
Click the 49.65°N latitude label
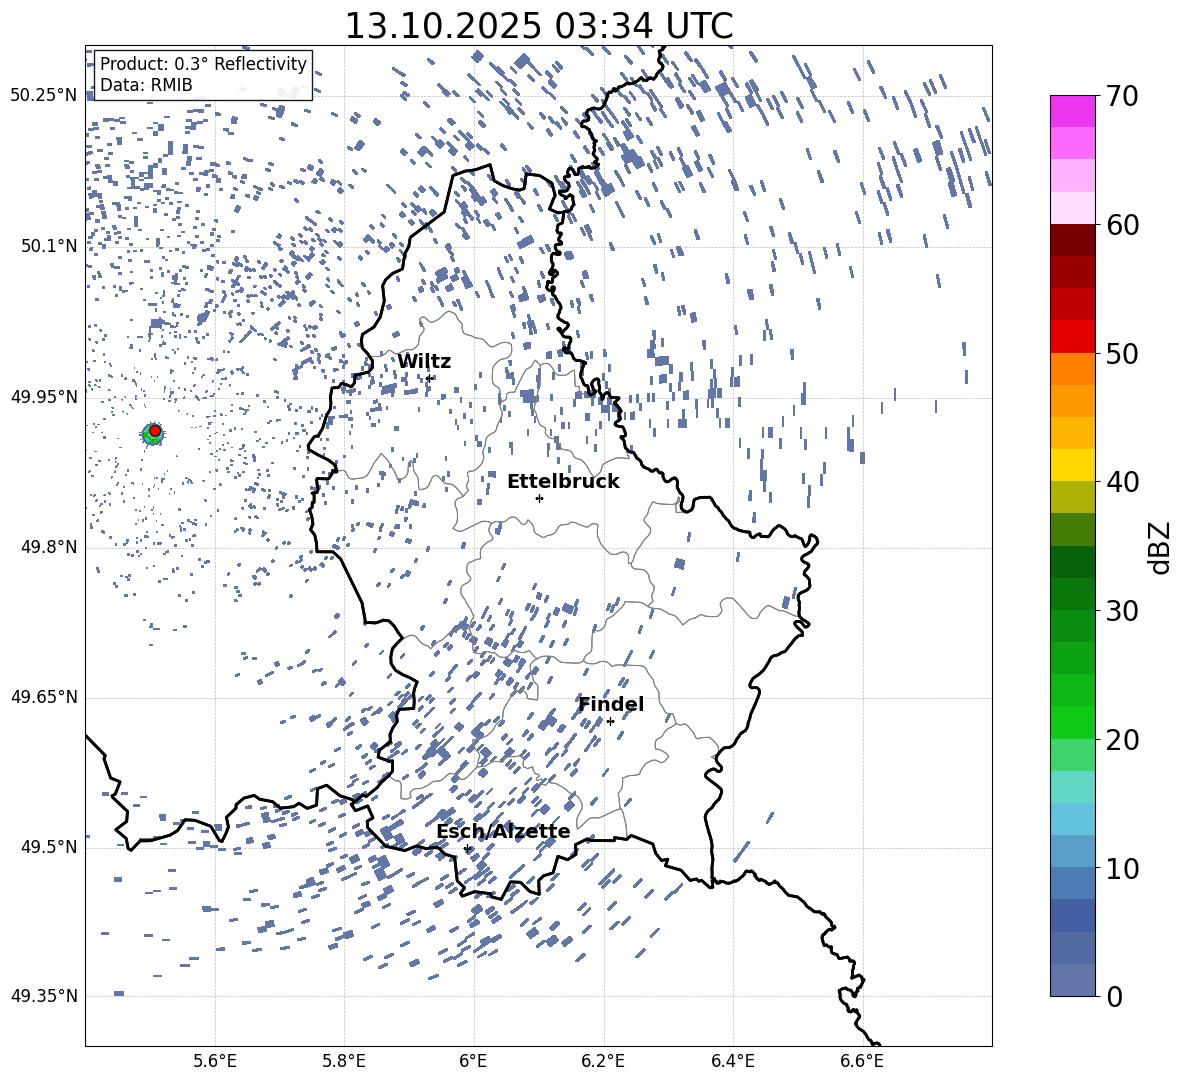[44, 697]
